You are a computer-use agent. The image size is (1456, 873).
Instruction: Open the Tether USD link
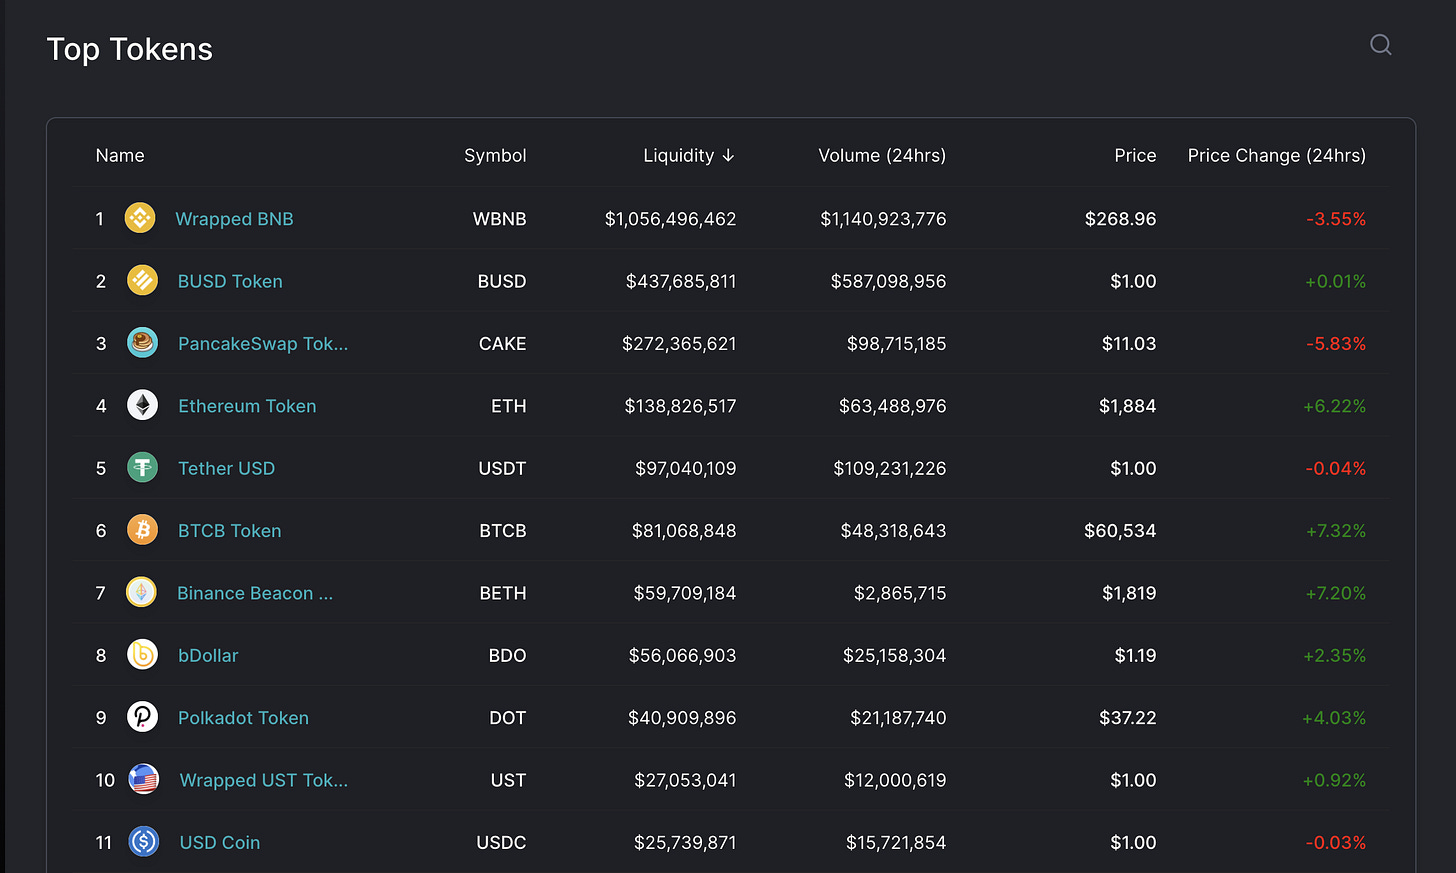point(226,468)
